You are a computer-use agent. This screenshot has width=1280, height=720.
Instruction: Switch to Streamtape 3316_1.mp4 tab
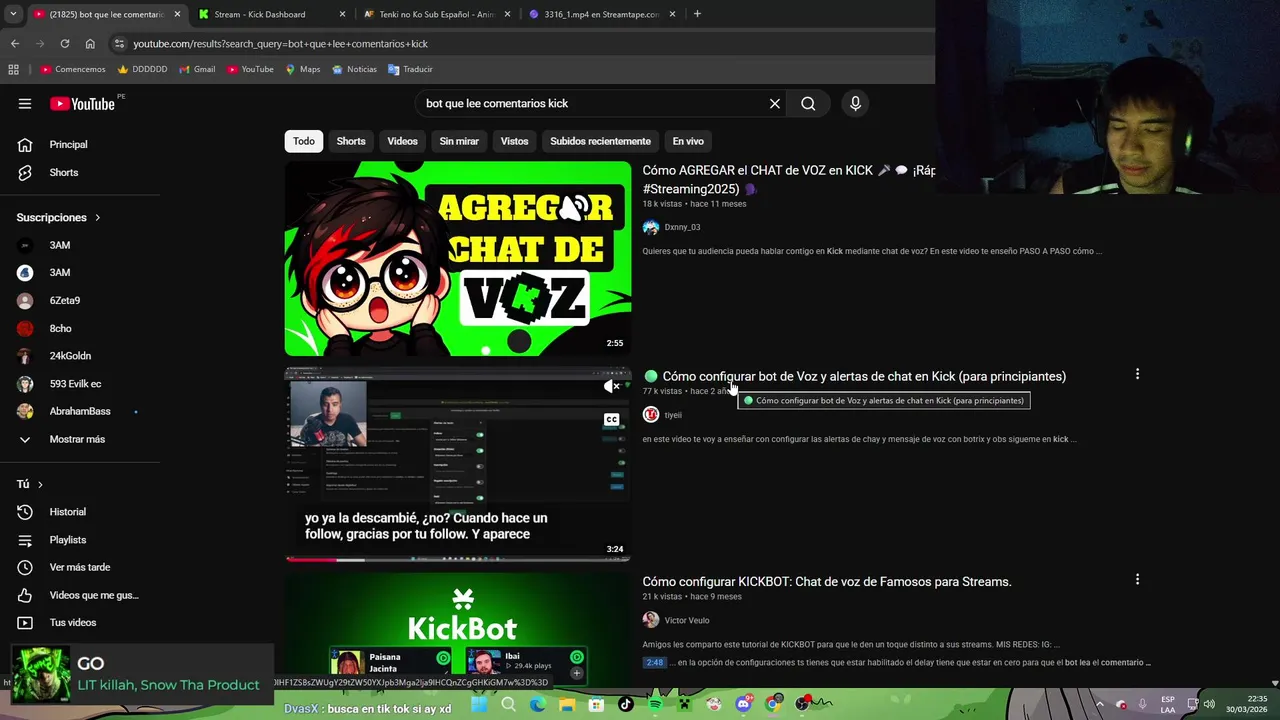[x=602, y=14]
